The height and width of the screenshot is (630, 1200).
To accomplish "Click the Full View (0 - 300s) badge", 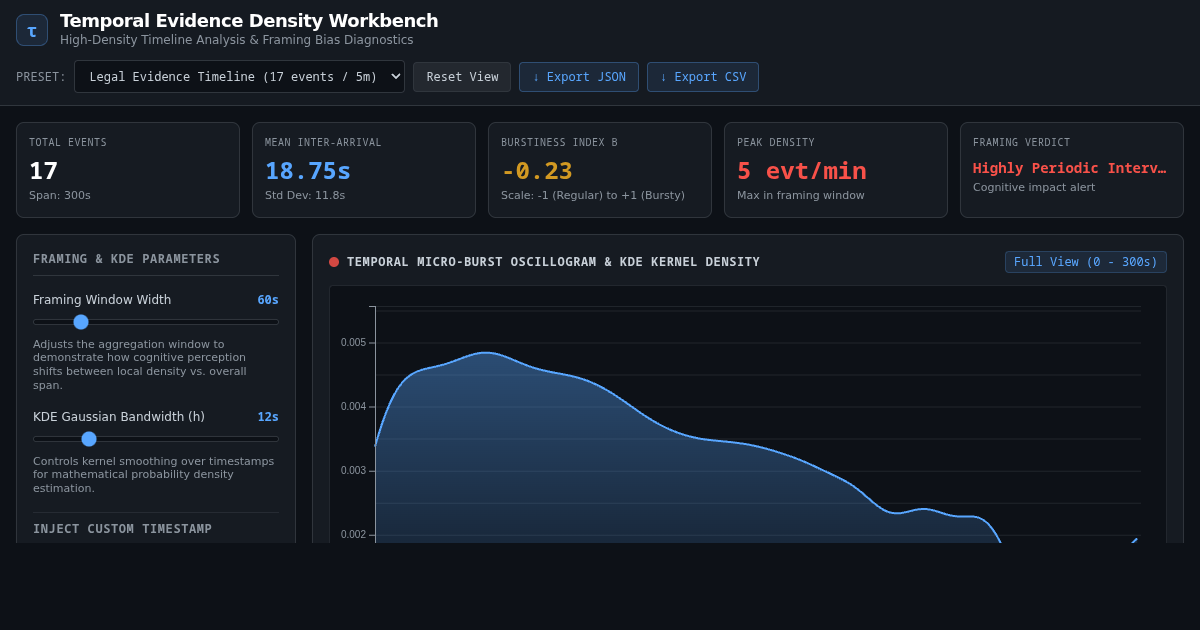I will coord(1086,262).
